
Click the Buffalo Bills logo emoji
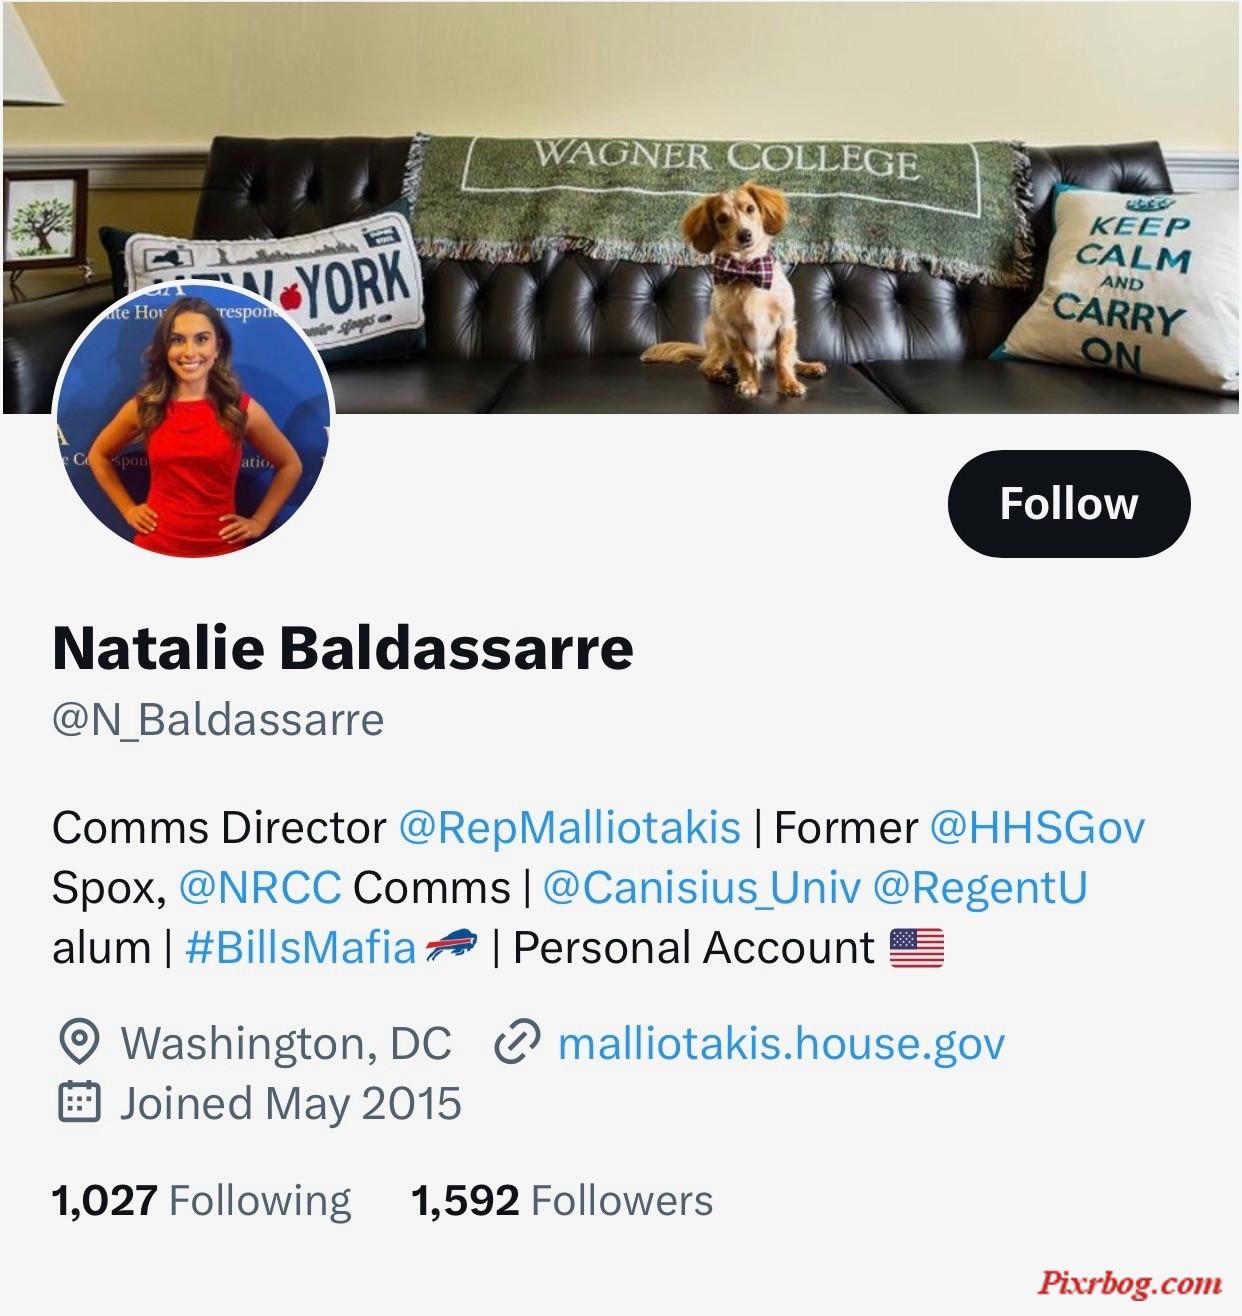point(451,946)
